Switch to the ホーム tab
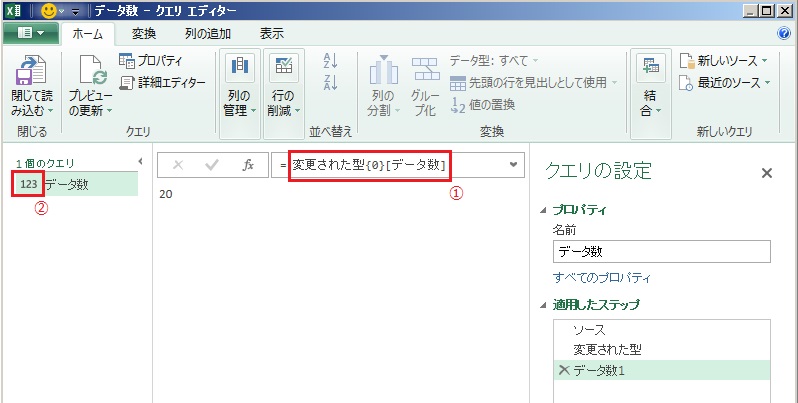Viewport: 798px width, 403px height. 88,34
